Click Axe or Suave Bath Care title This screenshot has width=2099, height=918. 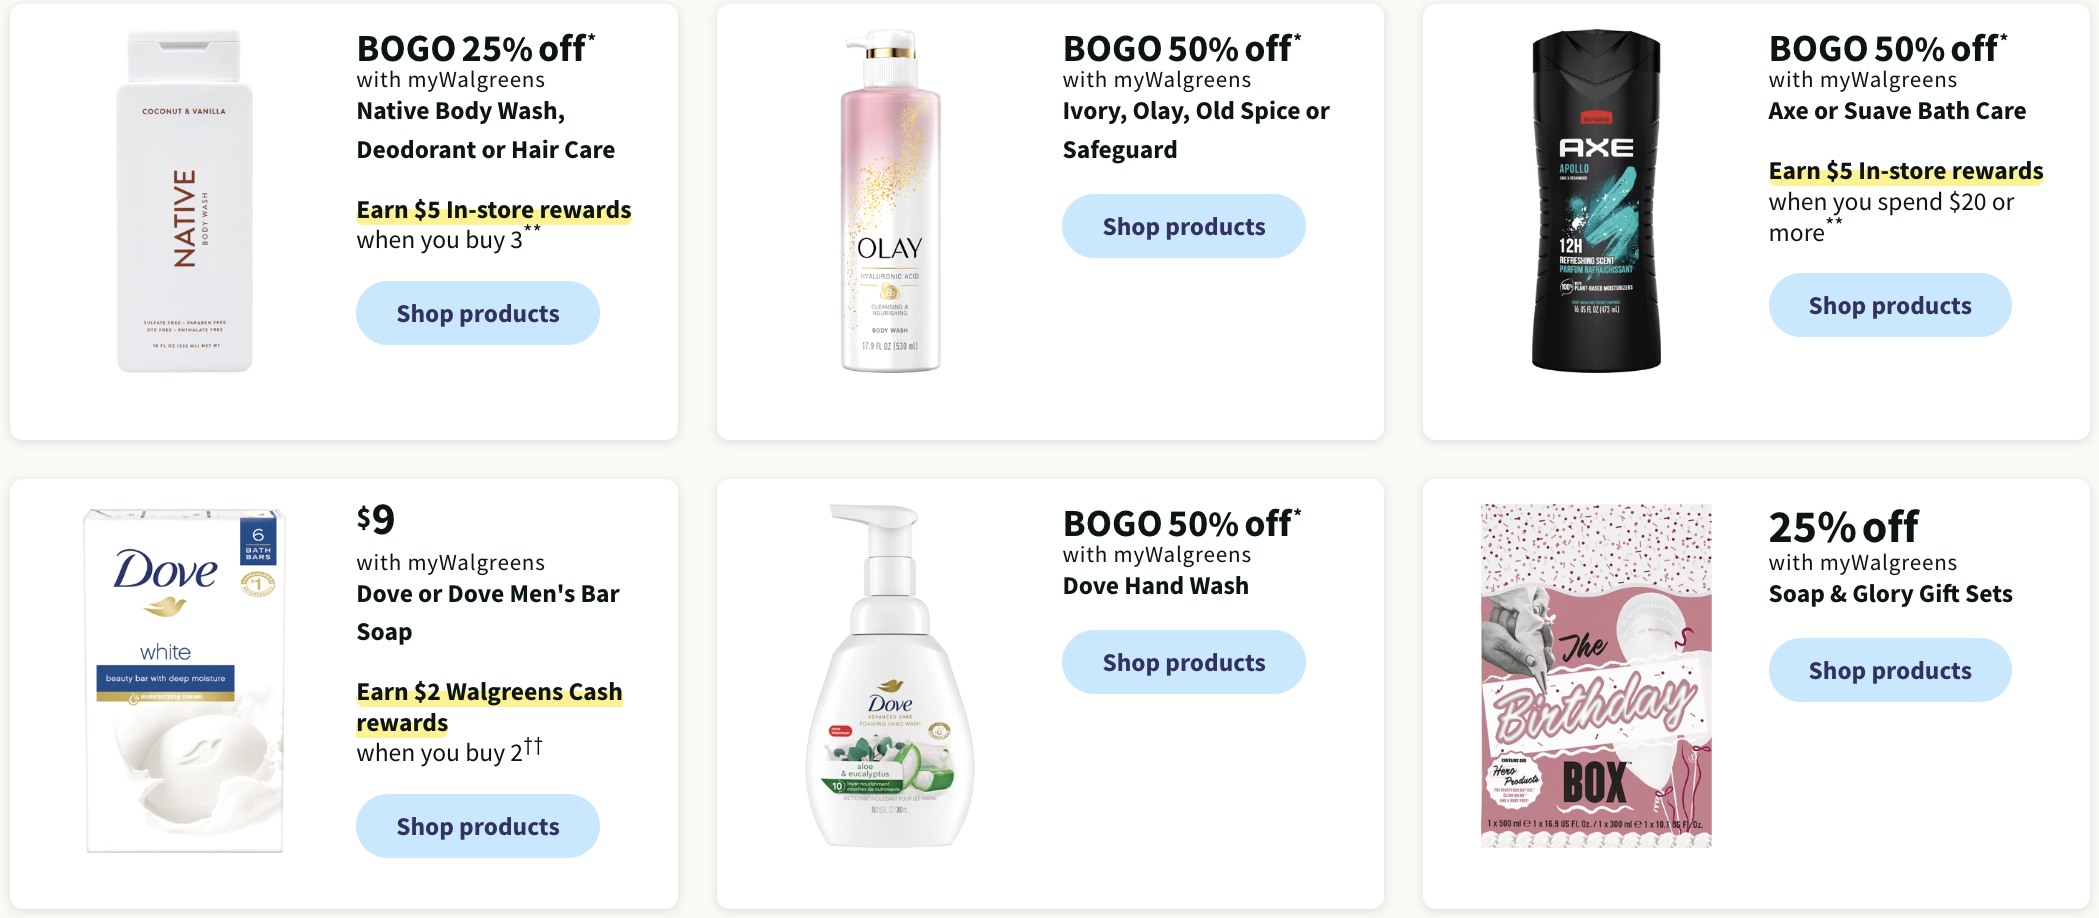tap(1897, 111)
